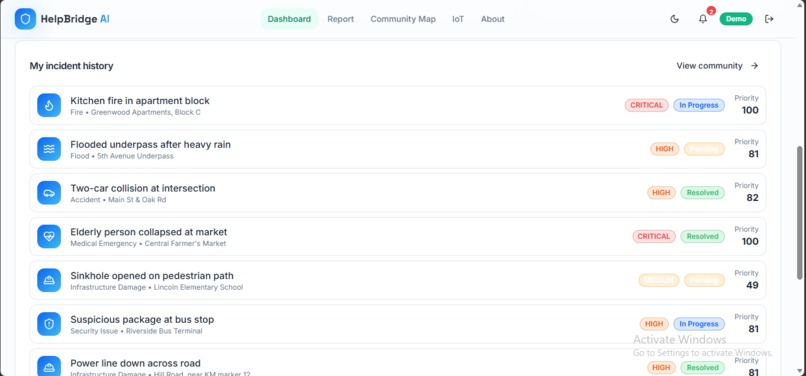Open Two-car collision at intersection title

point(143,188)
